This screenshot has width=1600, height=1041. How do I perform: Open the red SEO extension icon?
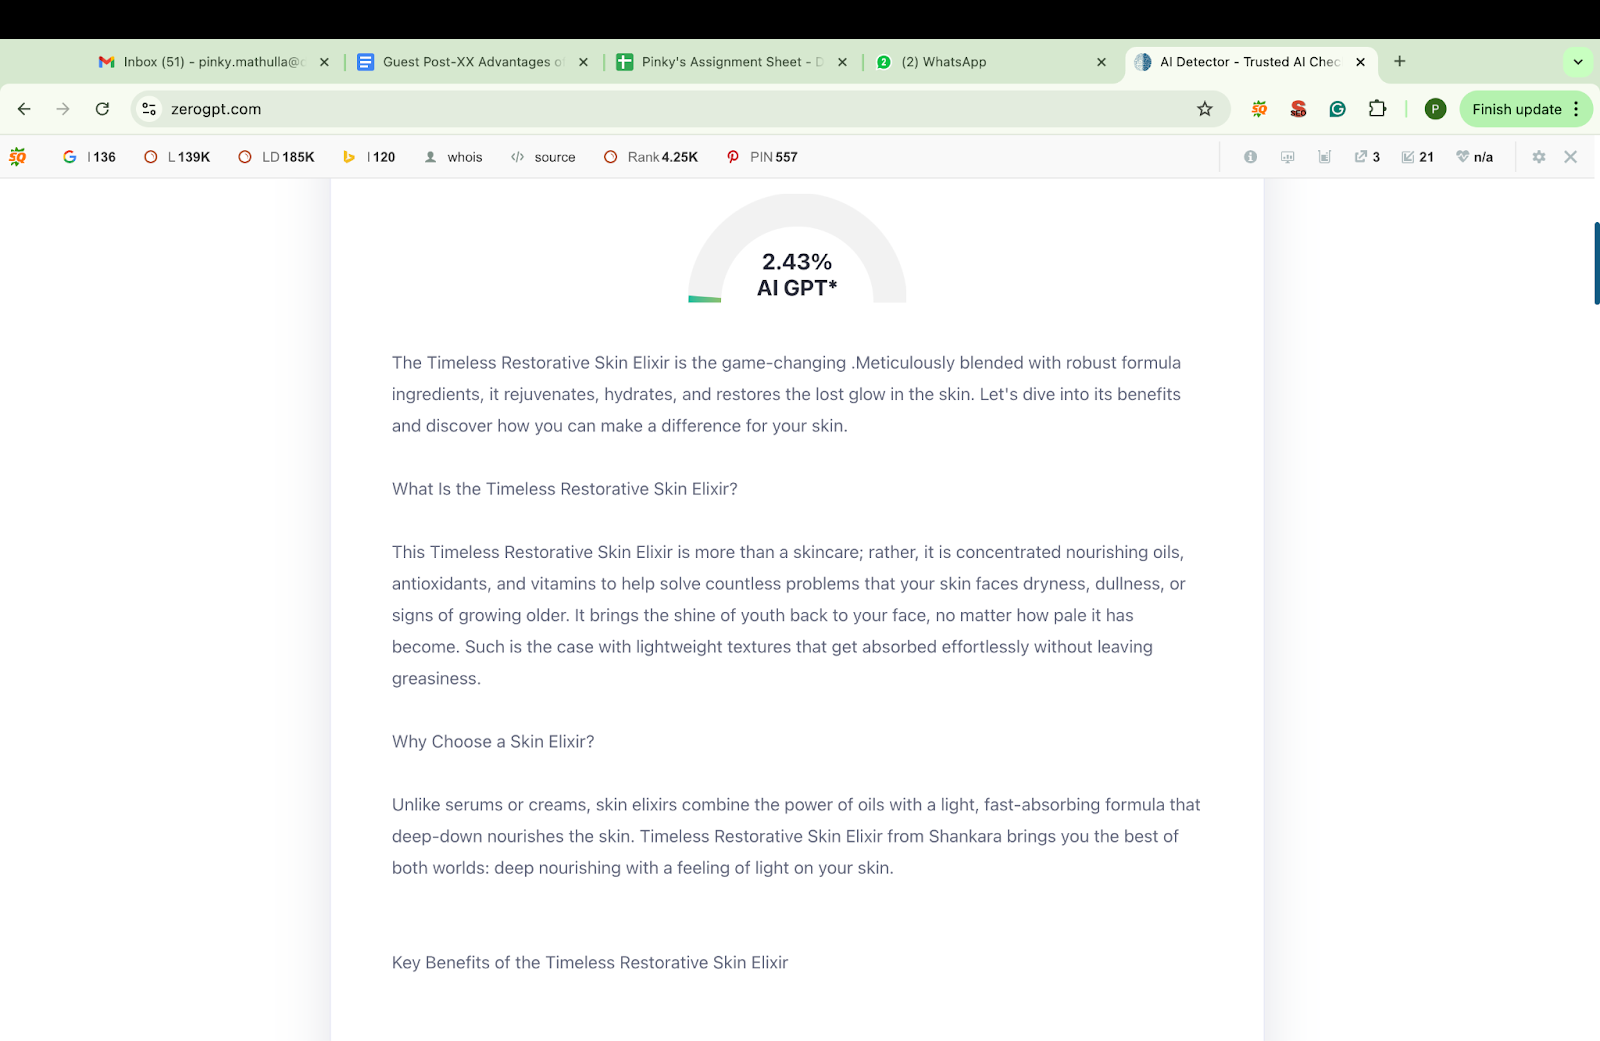coord(1298,109)
